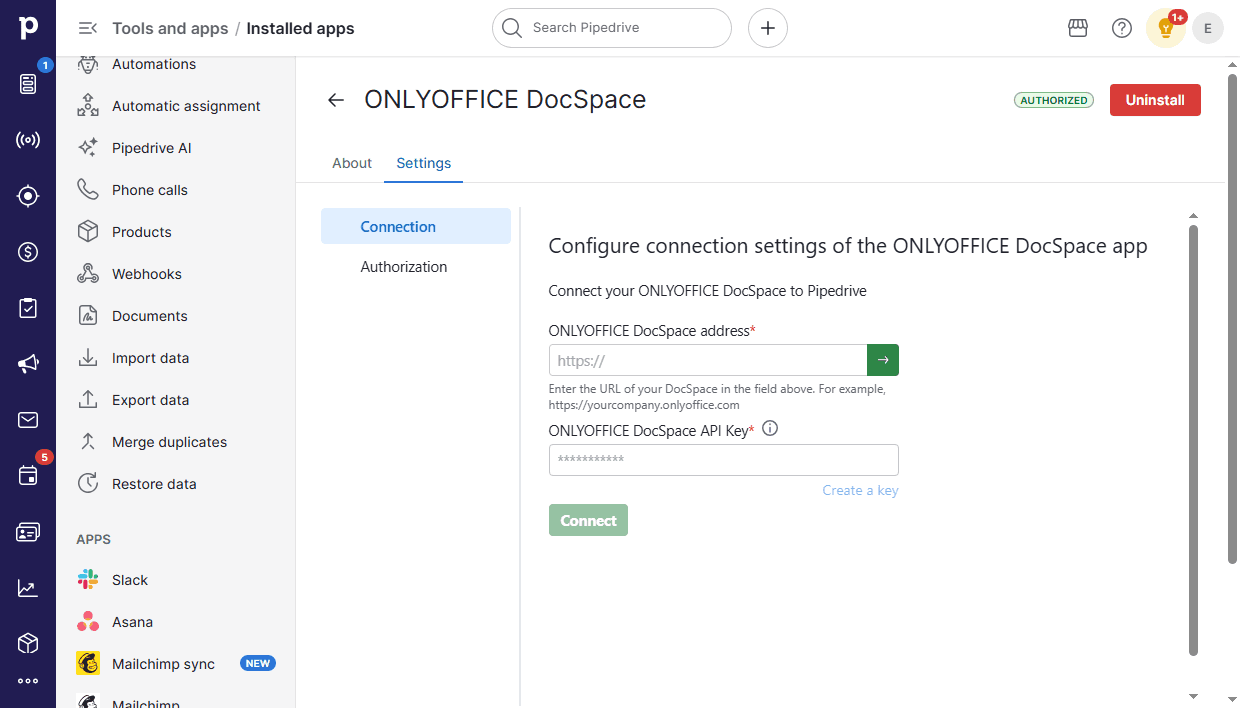
Task: Click the settings panel vertical scrollbar
Action: (1193, 440)
